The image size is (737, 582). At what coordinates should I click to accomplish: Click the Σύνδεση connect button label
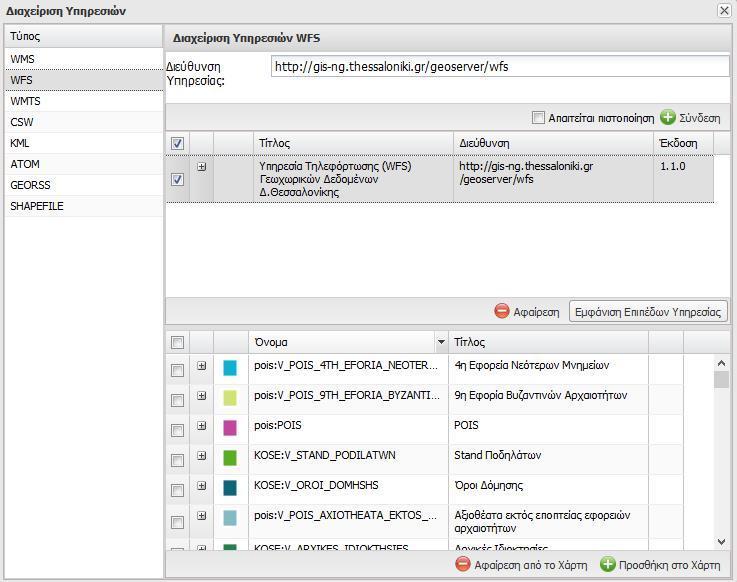tap(699, 118)
